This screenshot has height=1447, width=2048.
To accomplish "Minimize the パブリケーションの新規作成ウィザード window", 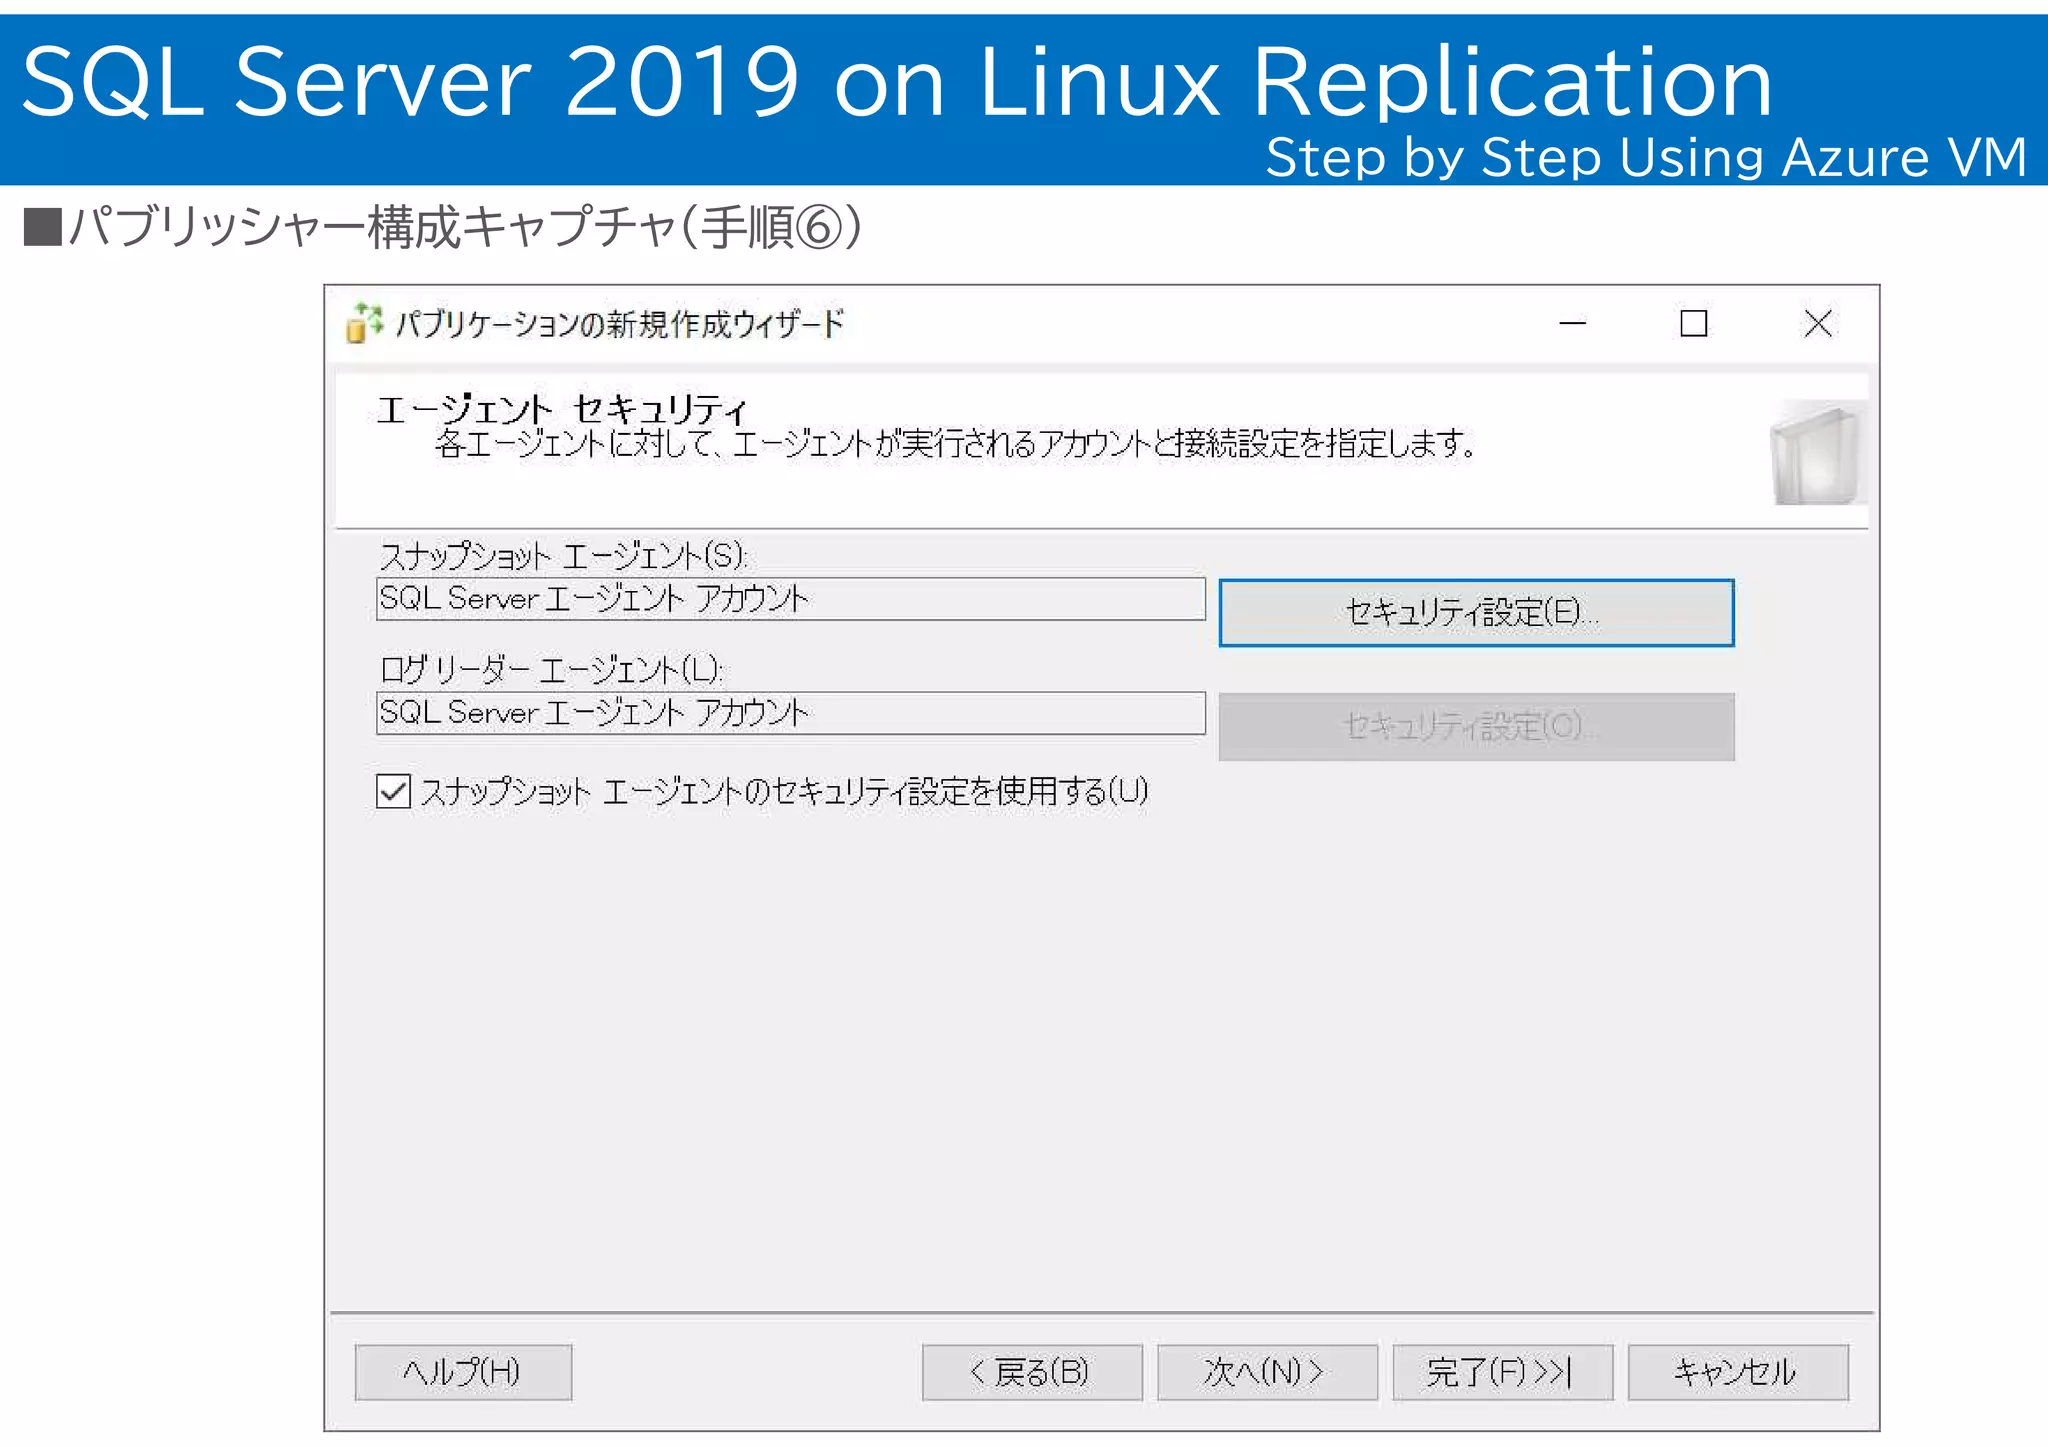I will [x=1572, y=323].
